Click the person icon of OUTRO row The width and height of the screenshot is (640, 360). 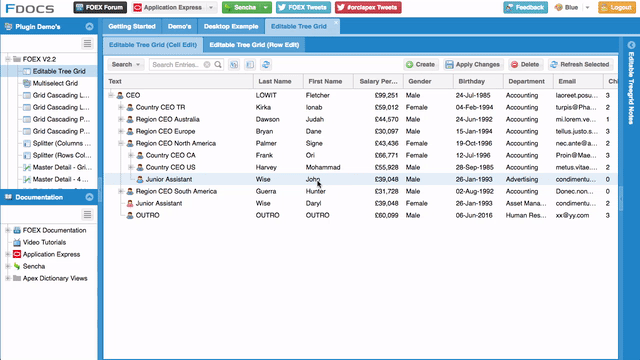pos(130,216)
